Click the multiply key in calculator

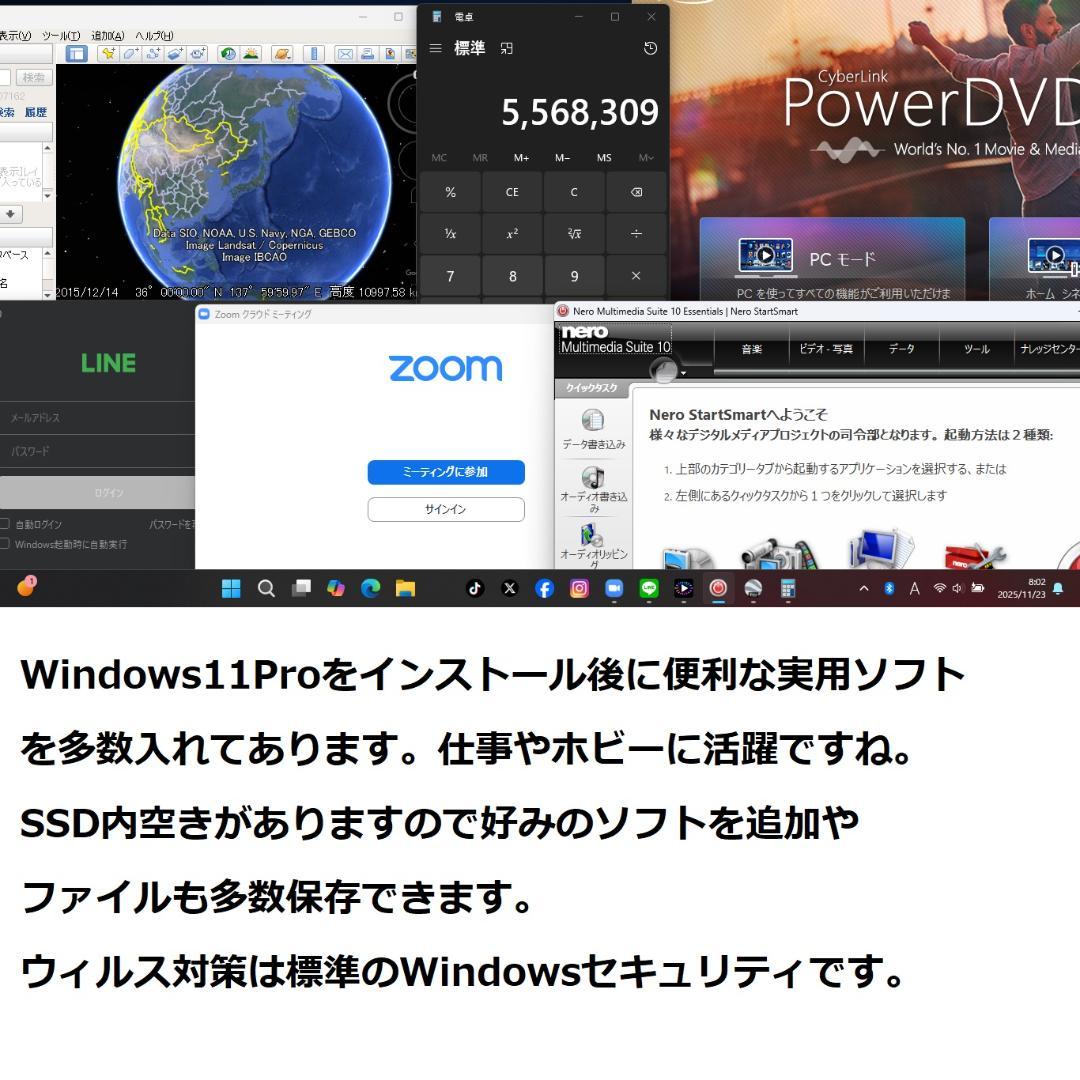tap(636, 276)
